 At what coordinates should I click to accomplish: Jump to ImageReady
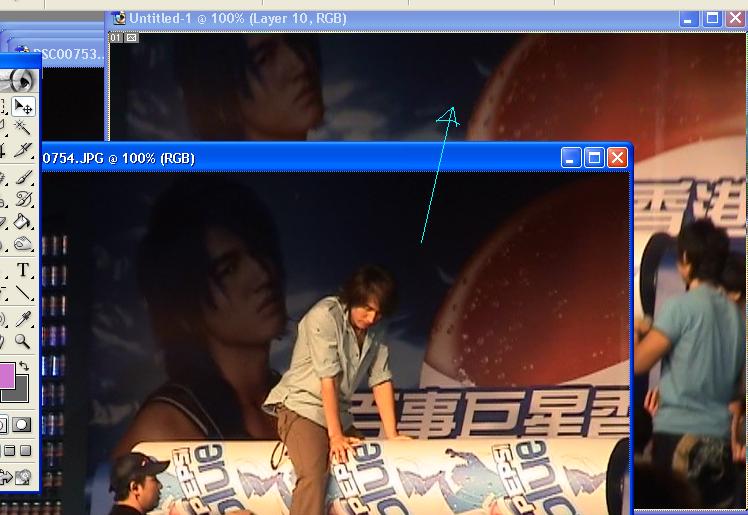(14, 477)
